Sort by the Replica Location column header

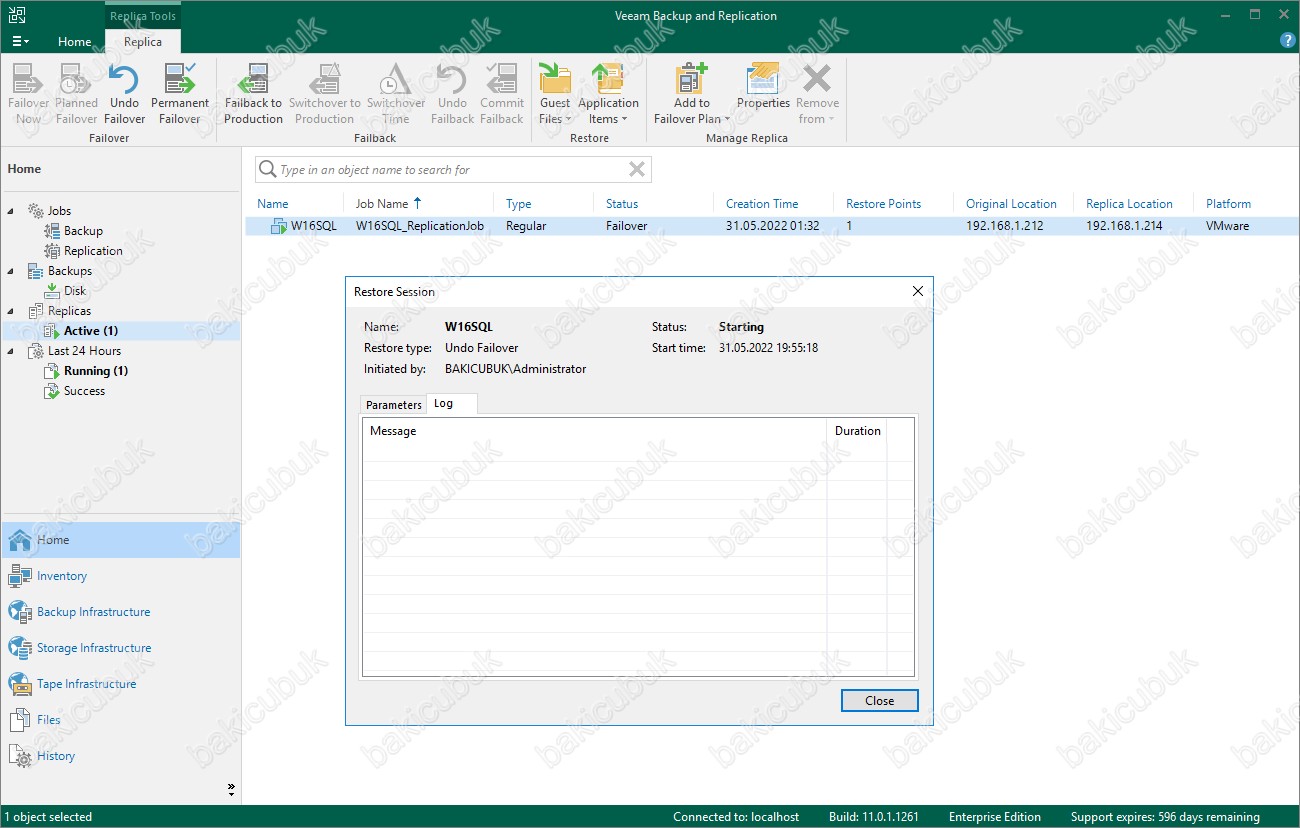click(1129, 204)
